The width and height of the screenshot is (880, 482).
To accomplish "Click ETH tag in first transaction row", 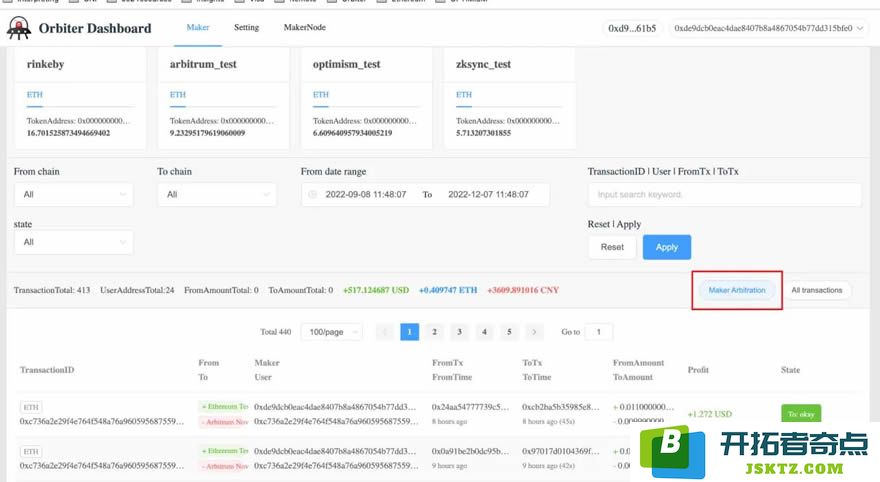I will coord(31,407).
